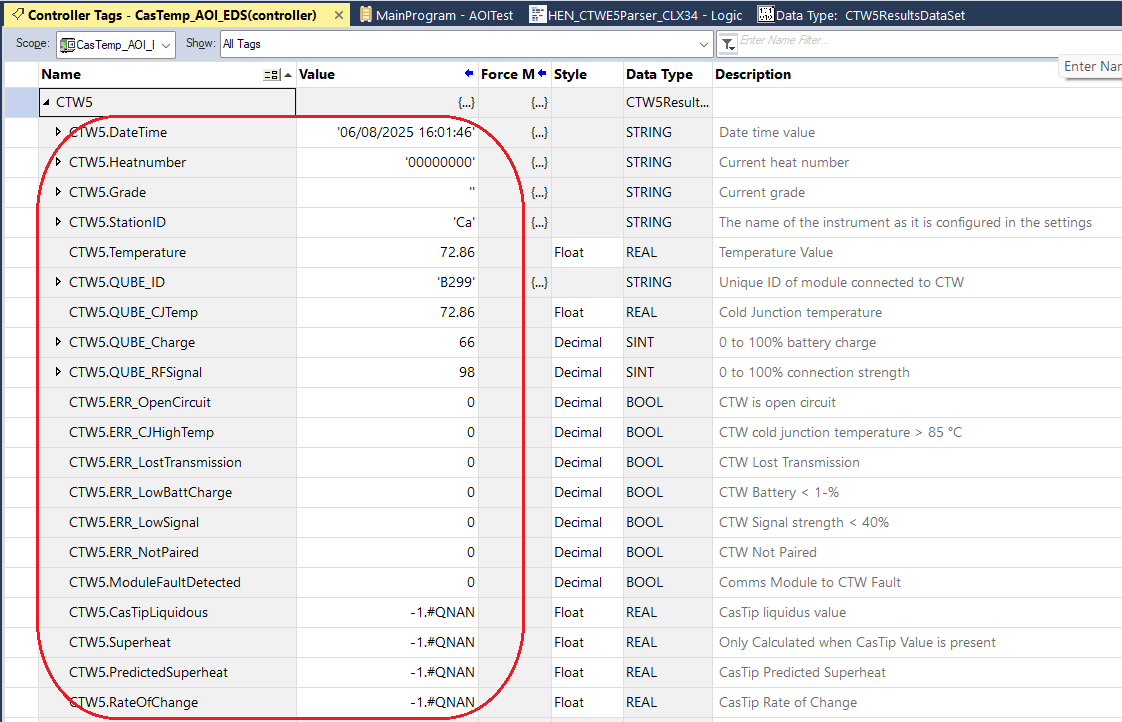Click the blue arrow in Value header
This screenshot has width=1122, height=722.
pos(469,73)
